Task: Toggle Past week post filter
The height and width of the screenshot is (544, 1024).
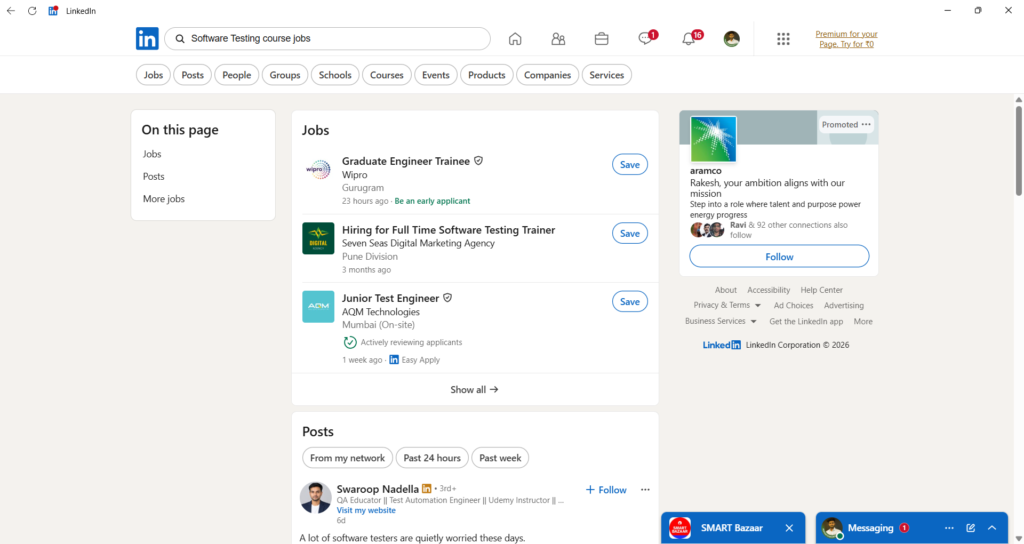Action: point(500,458)
